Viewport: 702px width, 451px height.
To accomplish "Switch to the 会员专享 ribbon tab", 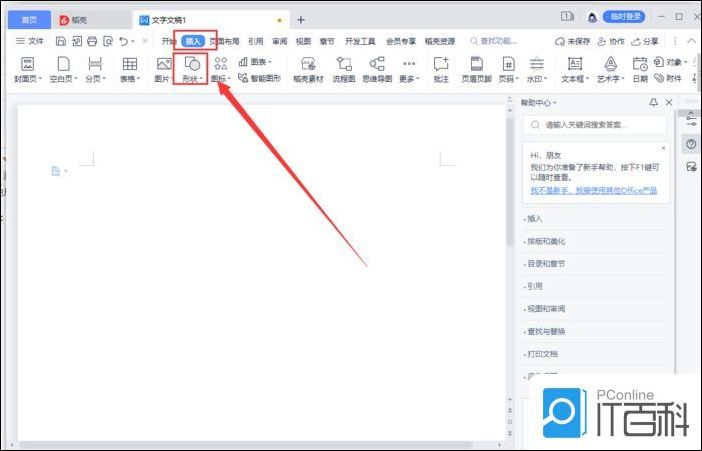I will tap(401, 41).
